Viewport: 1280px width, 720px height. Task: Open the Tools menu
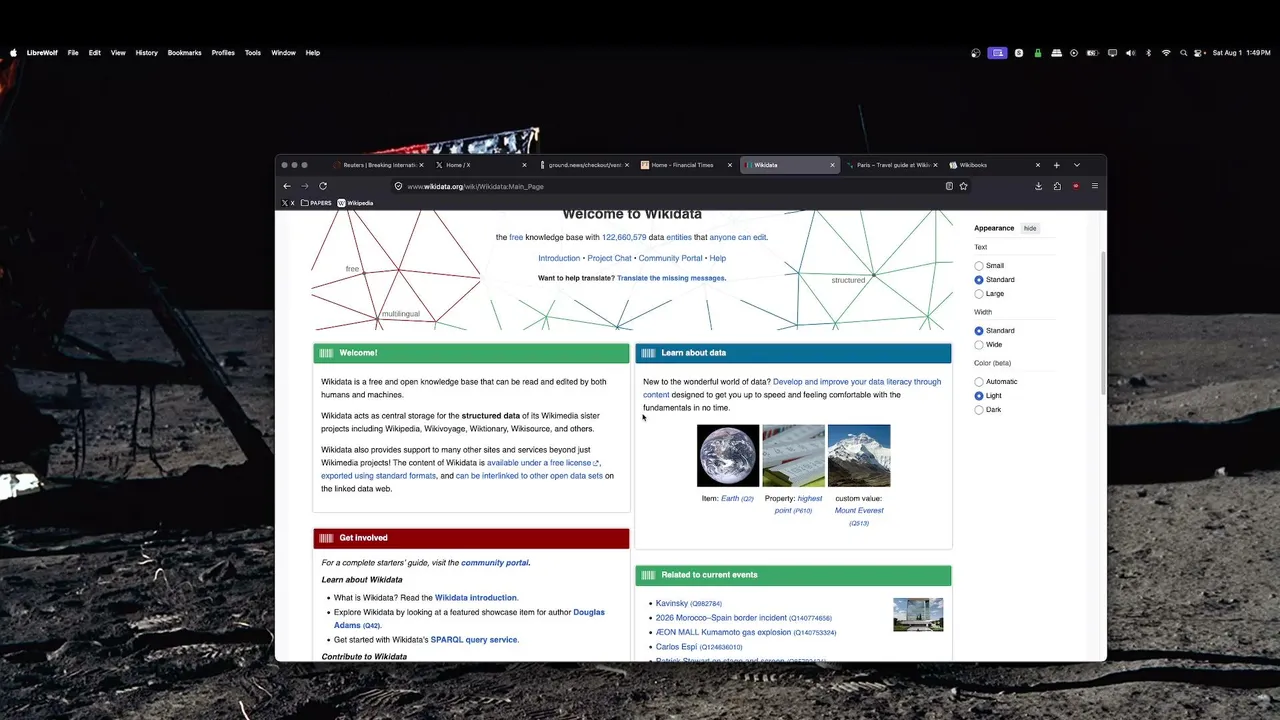253,53
